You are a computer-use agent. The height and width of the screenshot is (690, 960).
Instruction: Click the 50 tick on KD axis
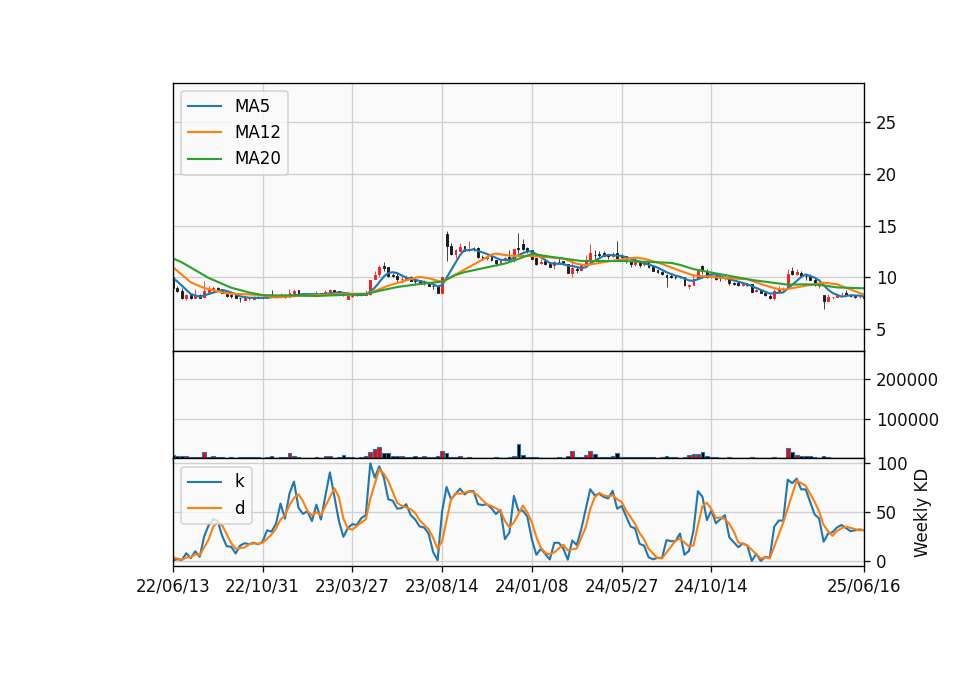(x=887, y=513)
